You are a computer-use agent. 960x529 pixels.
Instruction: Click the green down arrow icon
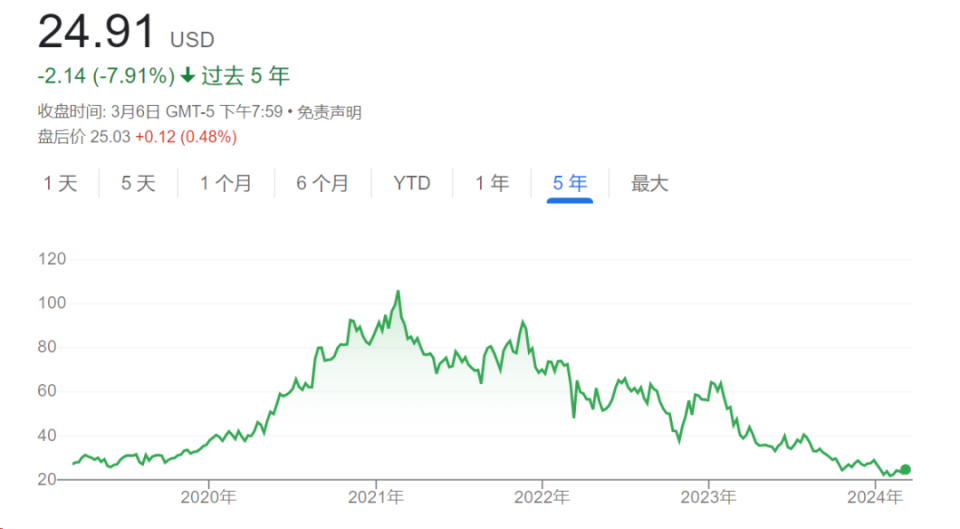(x=188, y=75)
